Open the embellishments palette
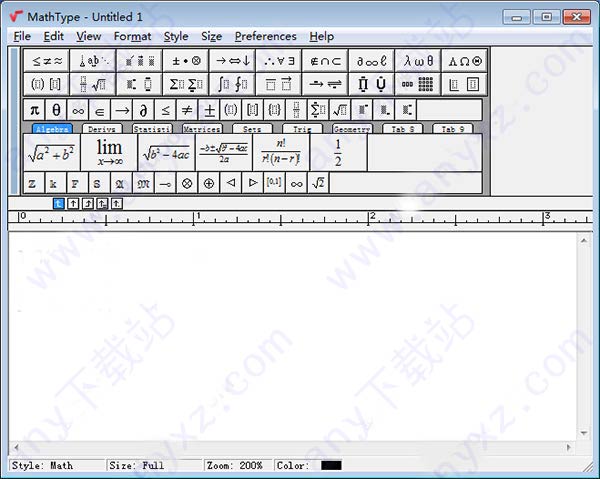The width and height of the screenshot is (600, 479). pos(139,60)
